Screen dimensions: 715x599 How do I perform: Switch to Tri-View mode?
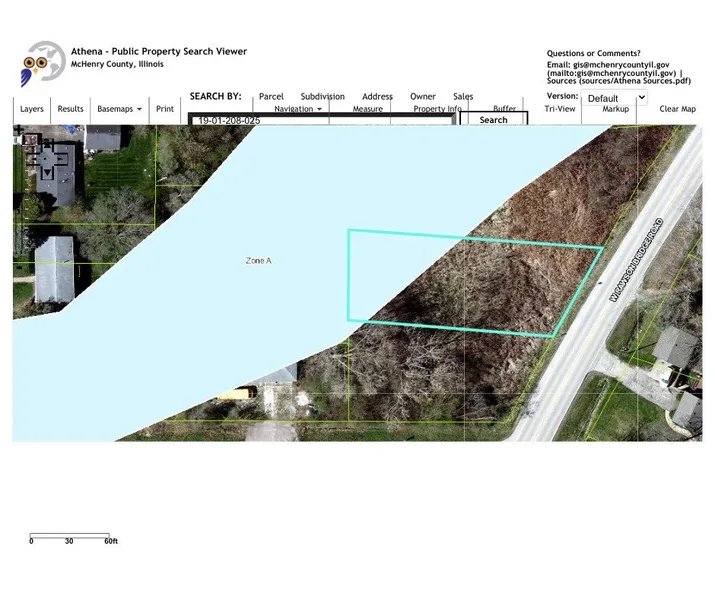pos(560,109)
